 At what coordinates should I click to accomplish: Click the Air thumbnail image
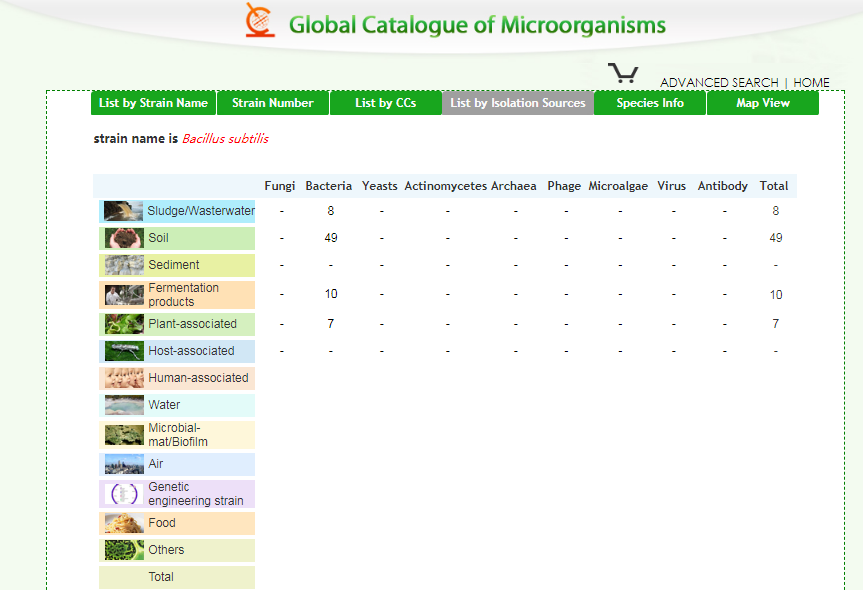point(124,464)
